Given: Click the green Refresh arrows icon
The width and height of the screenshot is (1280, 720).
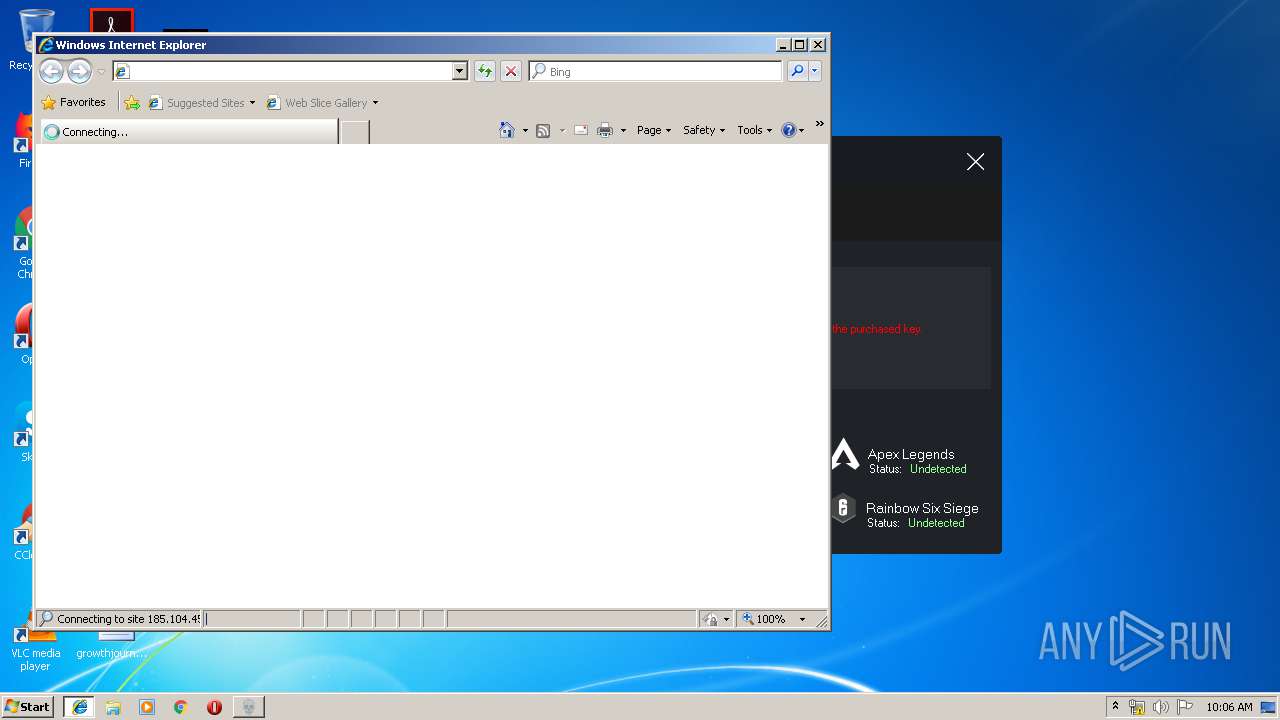Looking at the screenshot, I should [485, 71].
